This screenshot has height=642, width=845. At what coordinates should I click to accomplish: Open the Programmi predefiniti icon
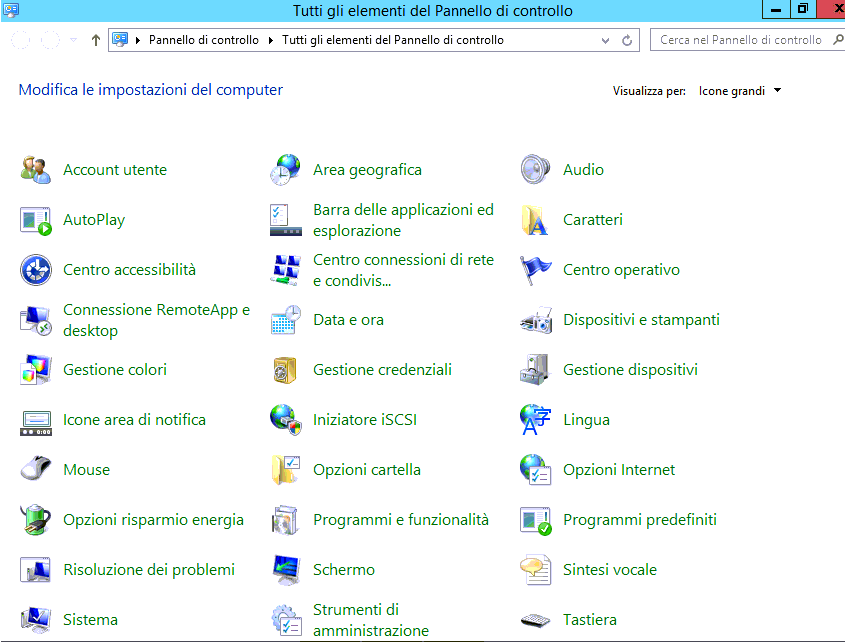[x=535, y=521]
